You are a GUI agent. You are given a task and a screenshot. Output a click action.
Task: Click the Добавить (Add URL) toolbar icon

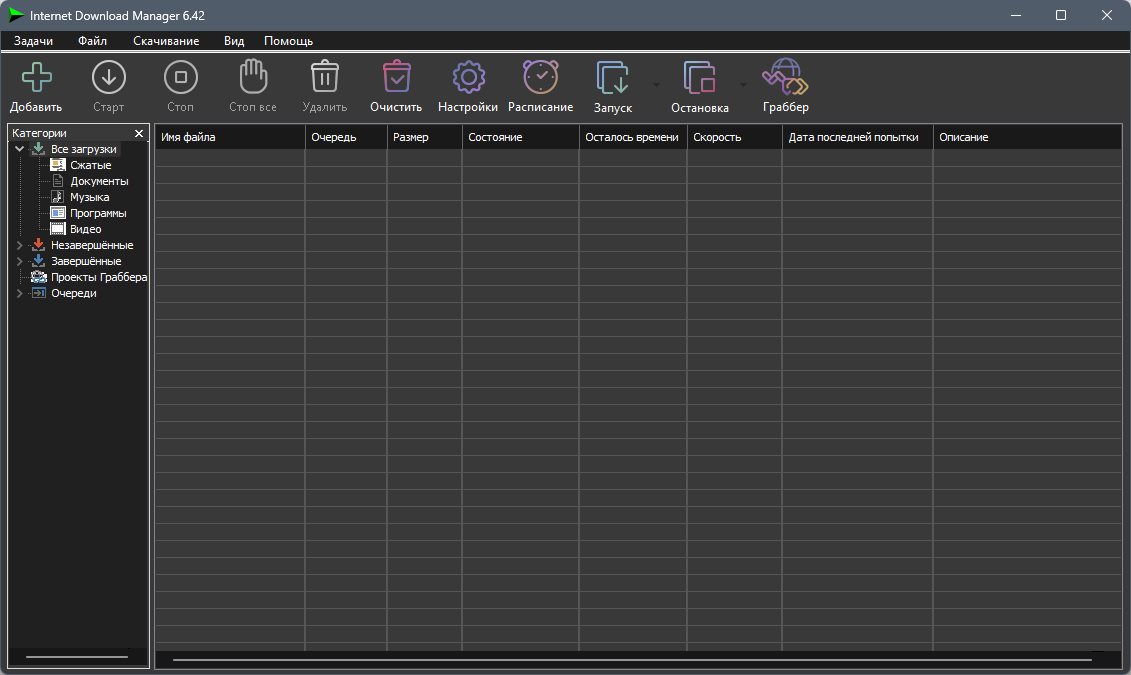(x=36, y=78)
